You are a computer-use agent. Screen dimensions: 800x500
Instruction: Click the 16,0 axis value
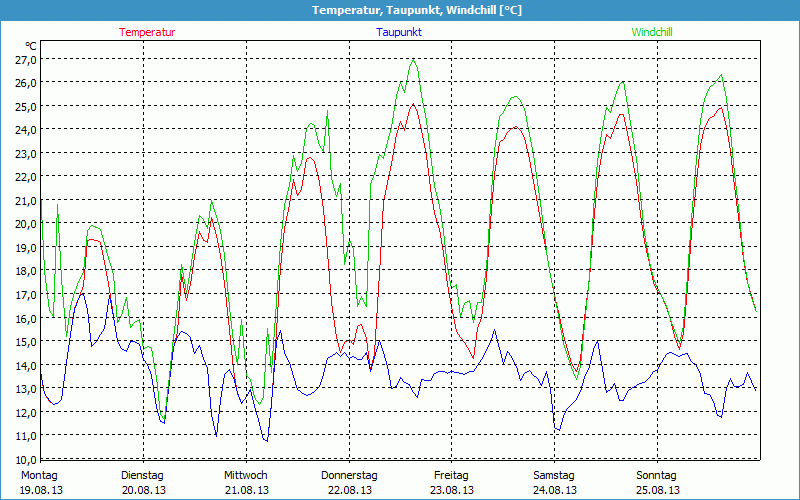click(x=25, y=318)
